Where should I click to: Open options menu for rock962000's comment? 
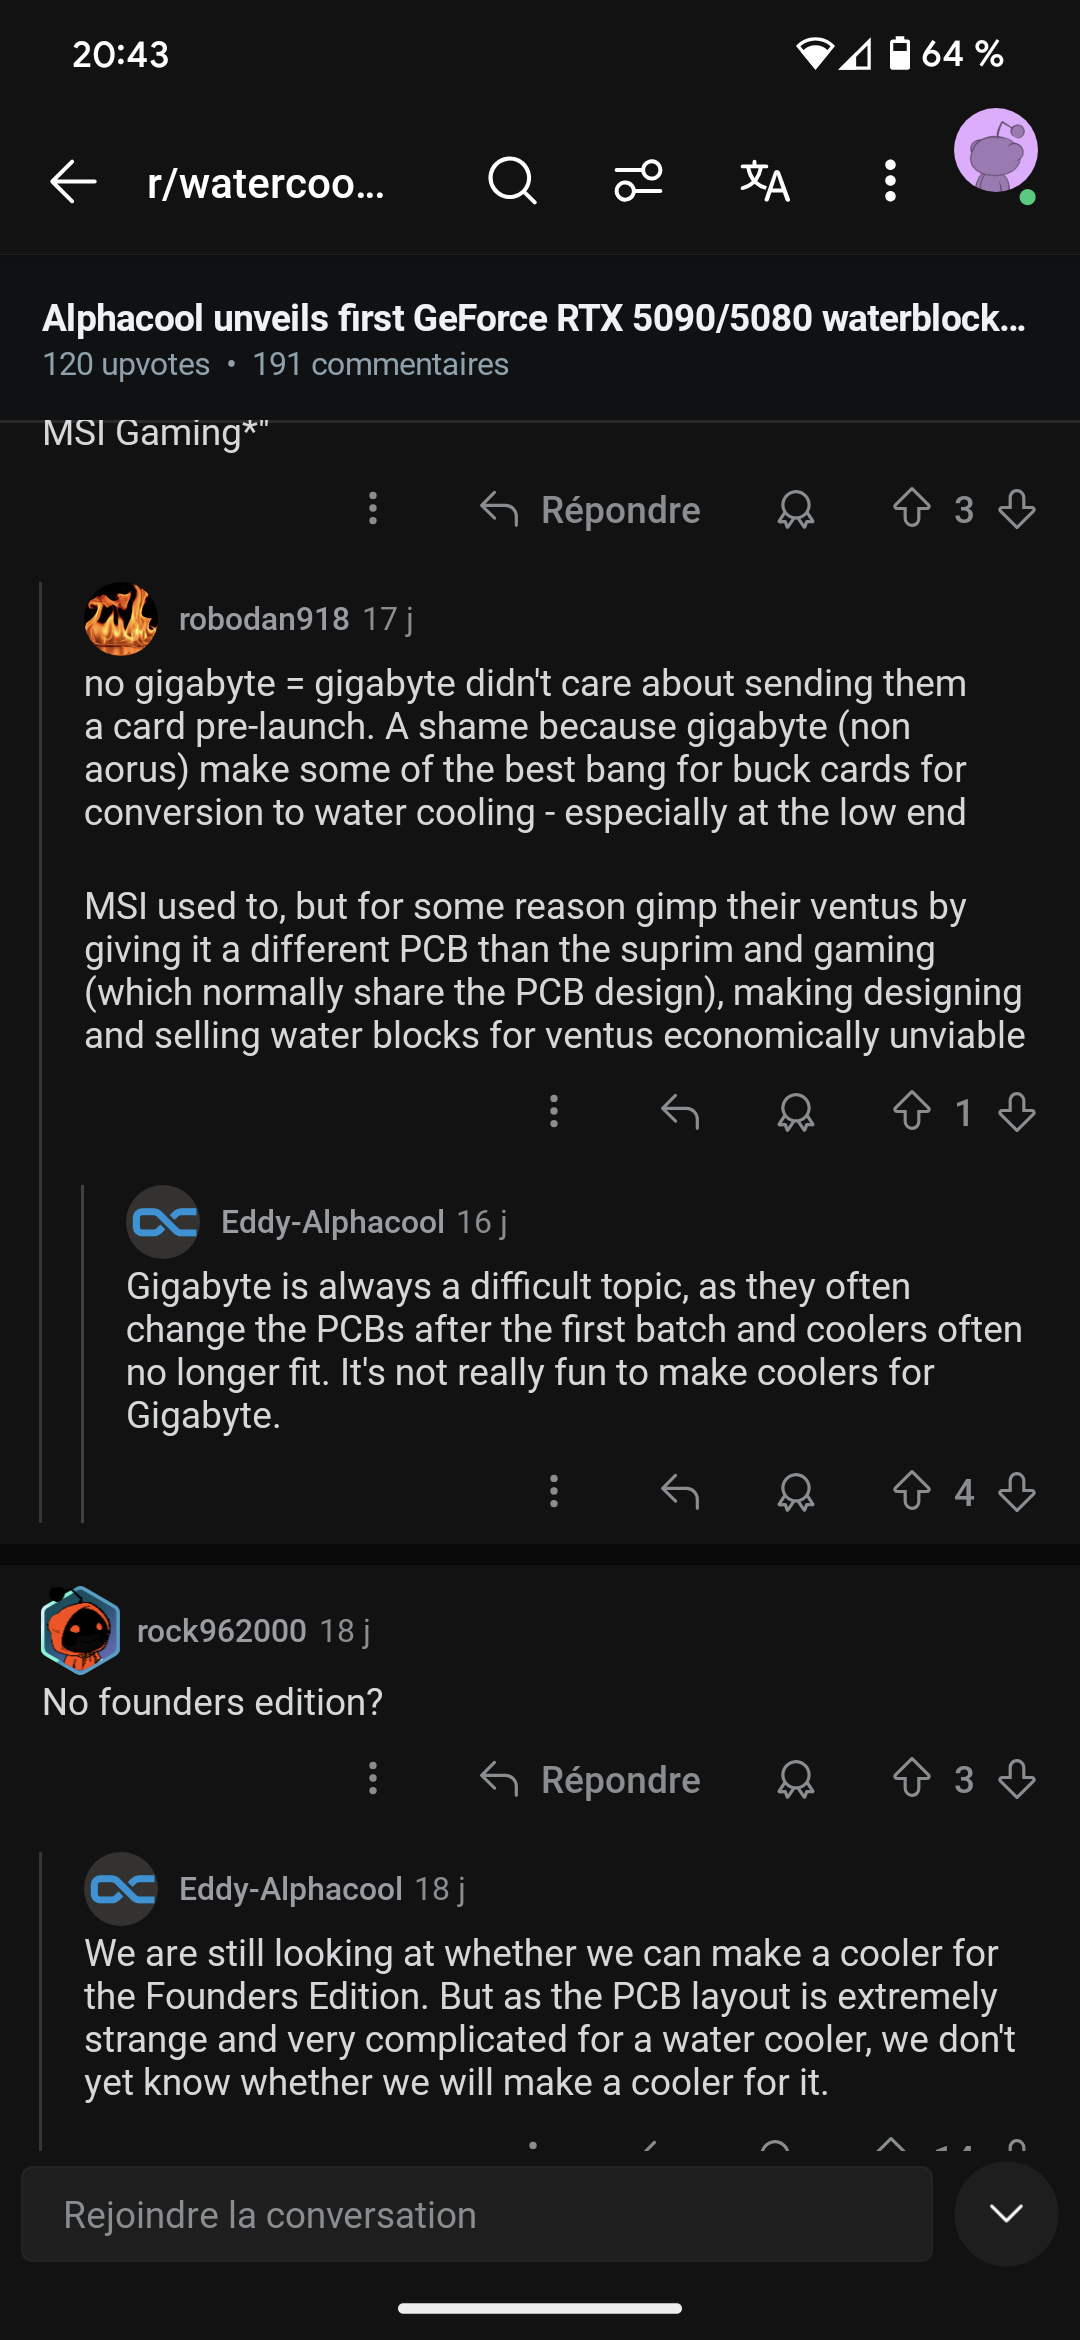coord(373,1779)
